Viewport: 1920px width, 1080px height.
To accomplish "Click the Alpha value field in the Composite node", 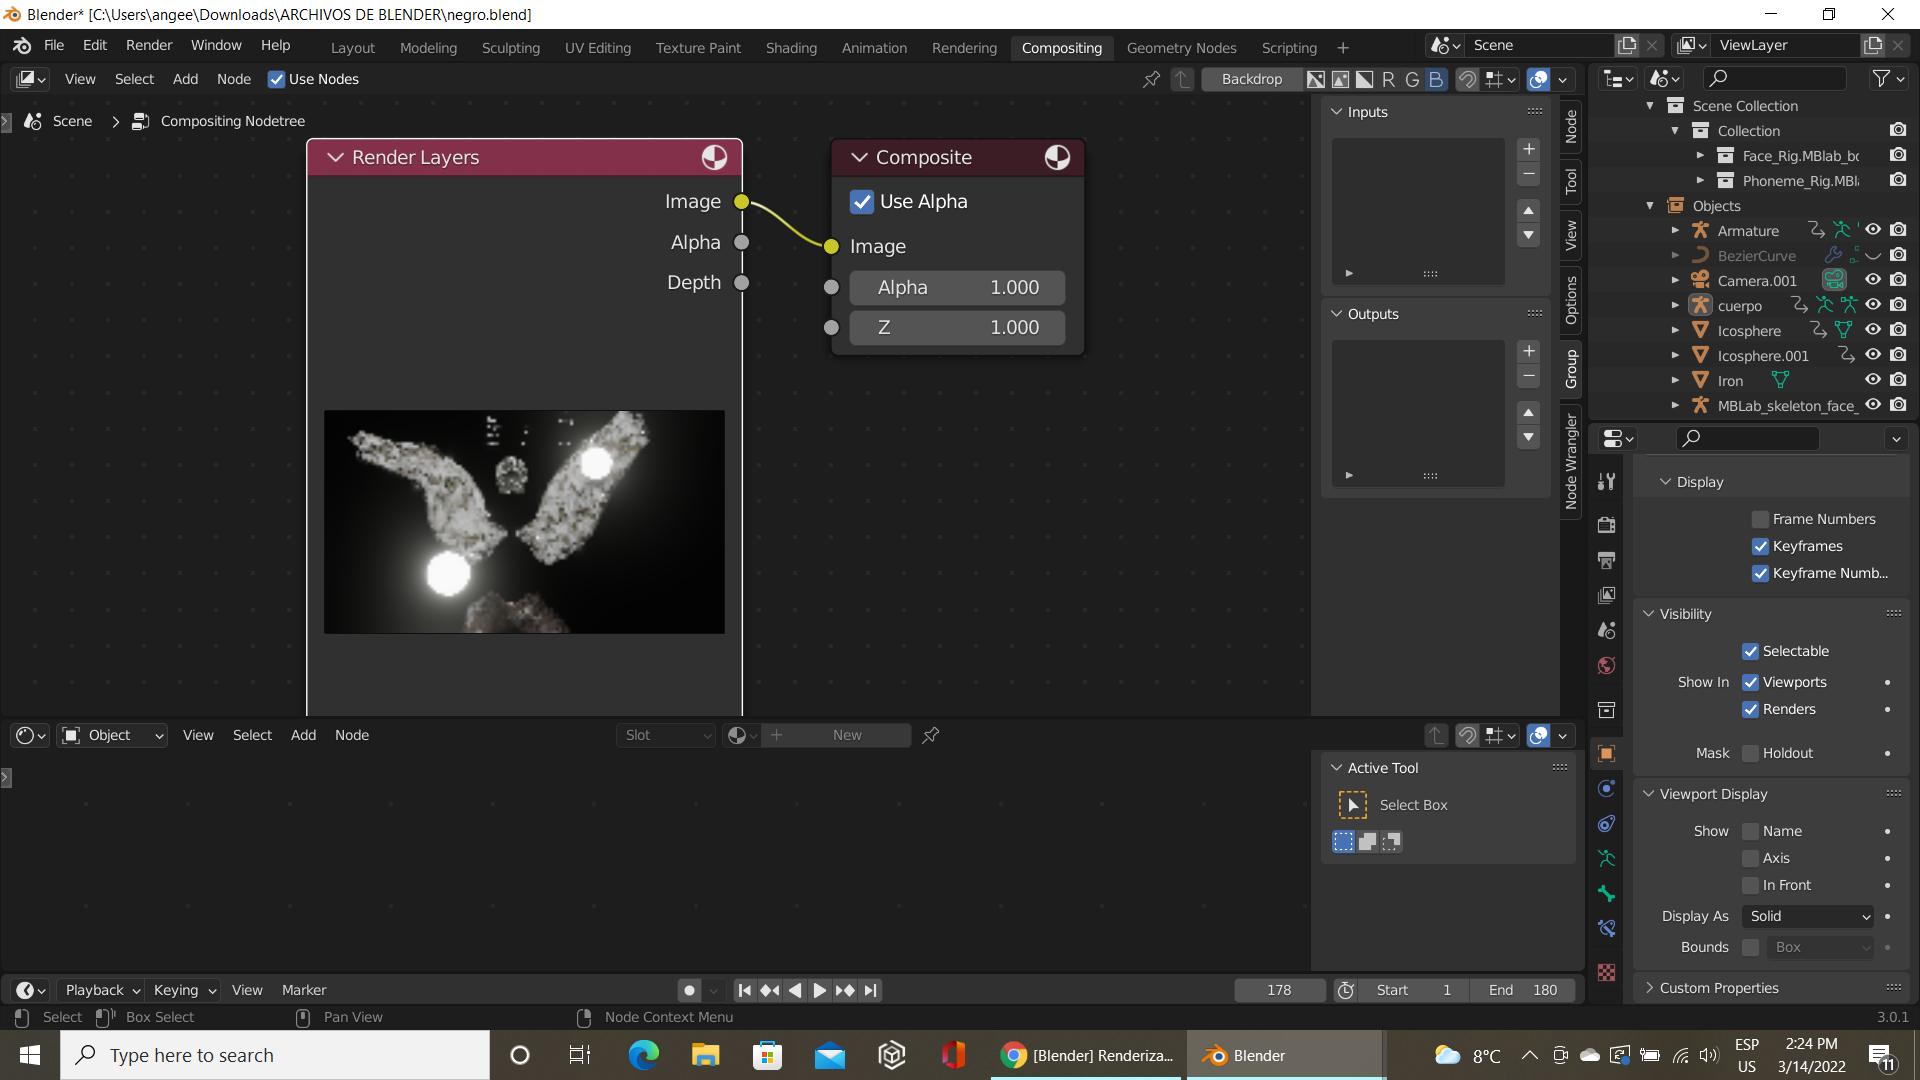I will [x=957, y=287].
